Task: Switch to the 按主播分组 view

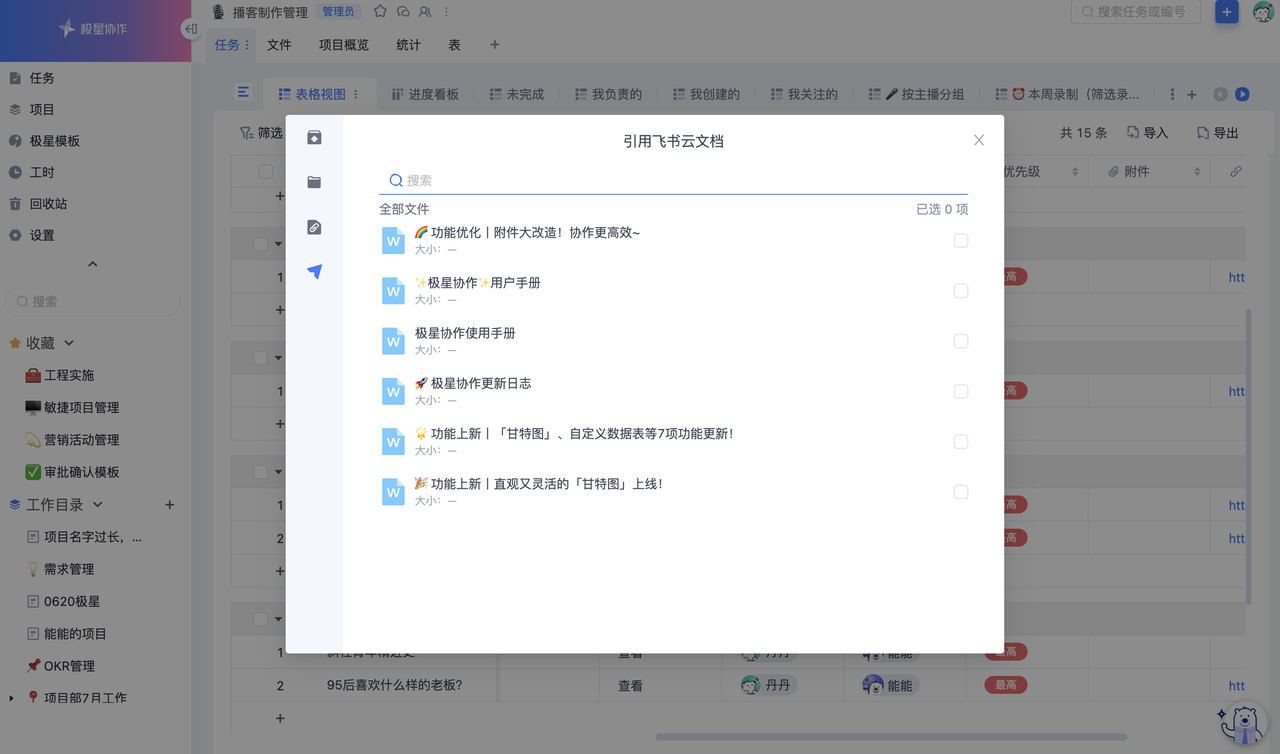Action: tap(917, 94)
